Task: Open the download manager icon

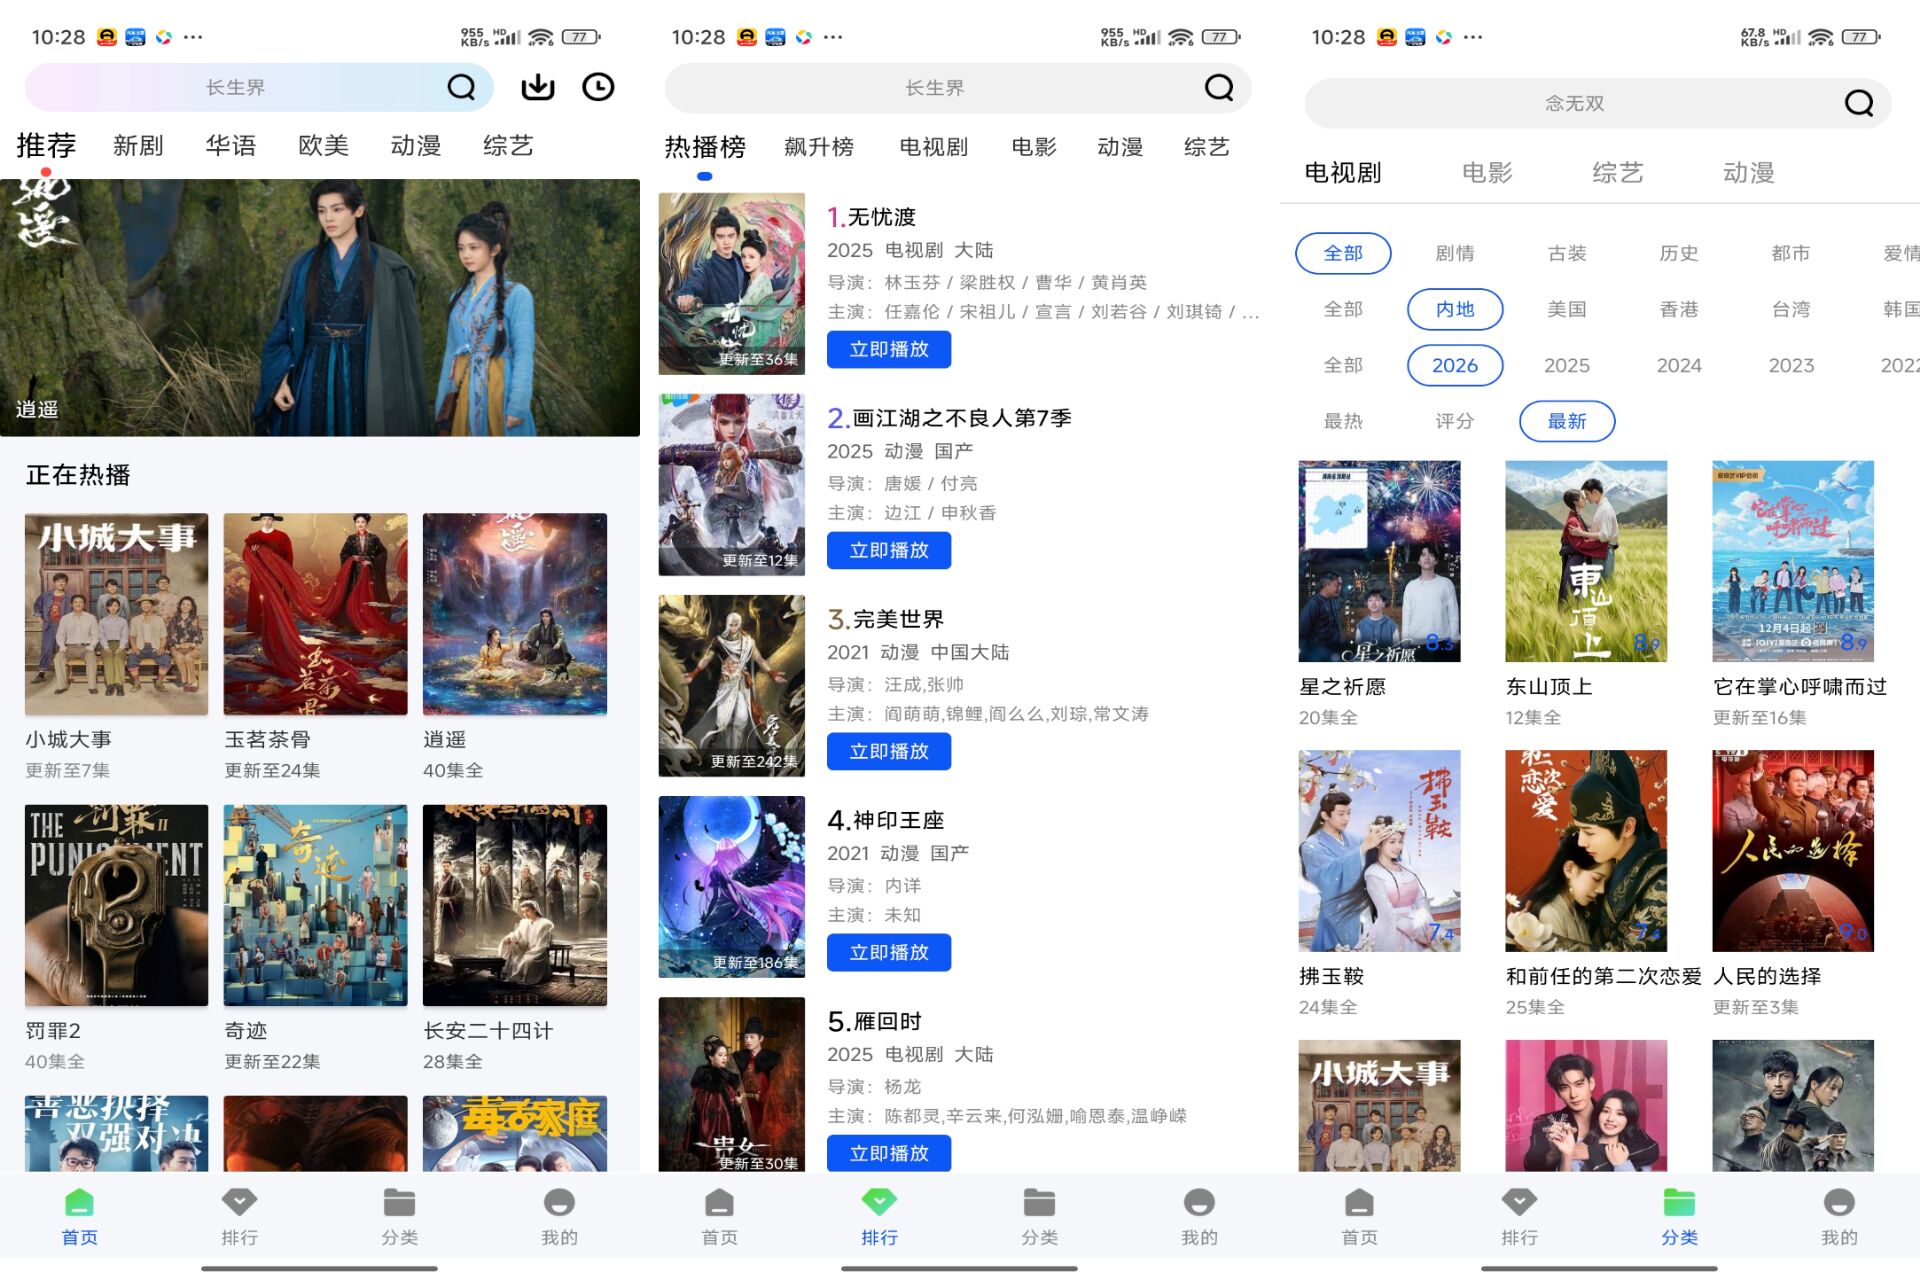Action: coord(537,87)
